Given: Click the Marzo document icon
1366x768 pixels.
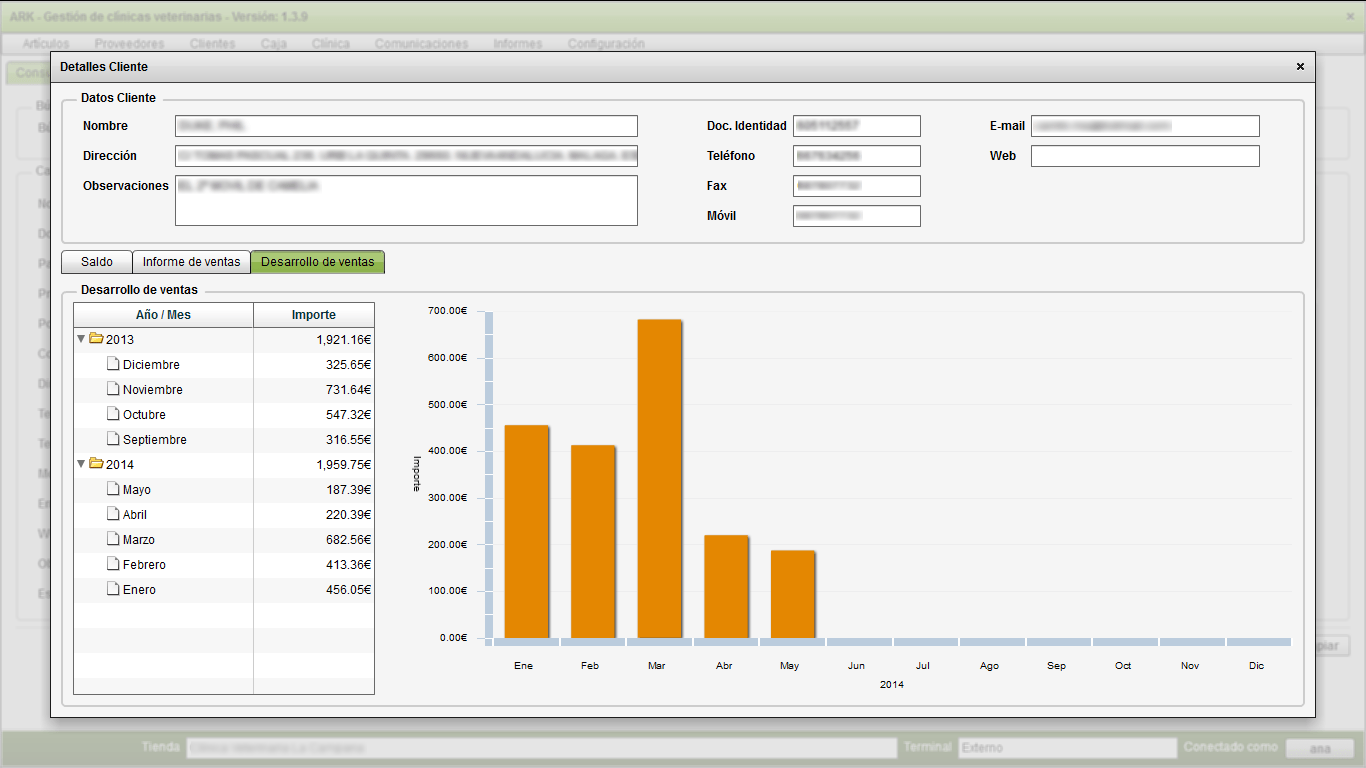Looking at the screenshot, I should 113,539.
